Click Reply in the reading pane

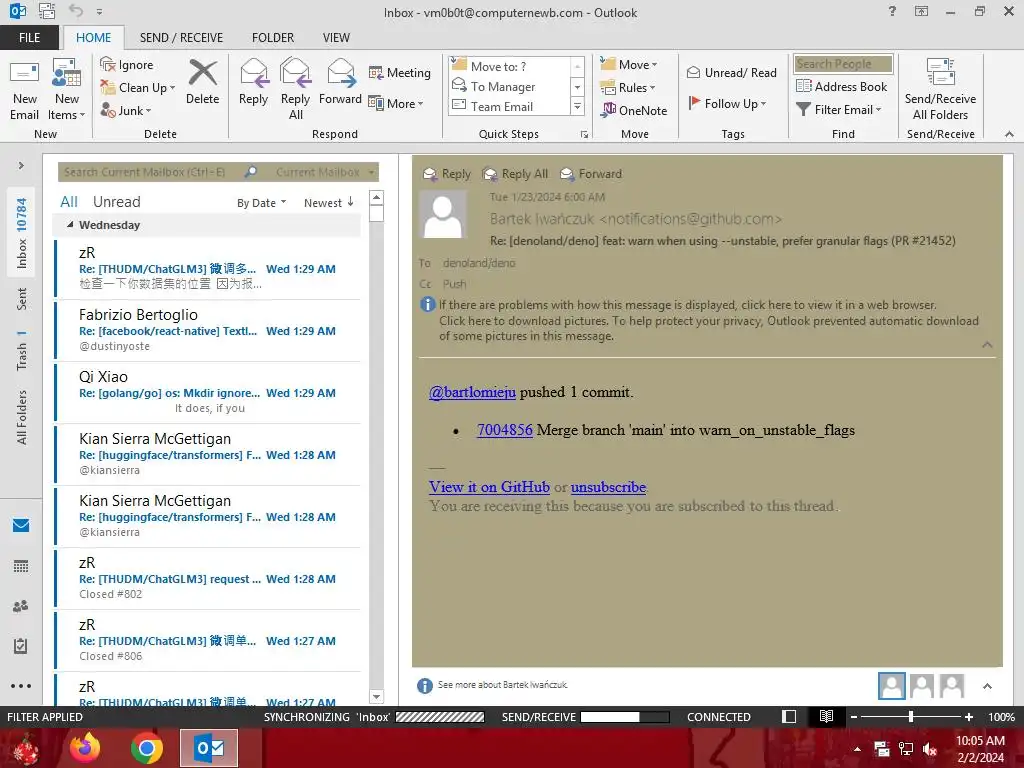[x=447, y=174]
